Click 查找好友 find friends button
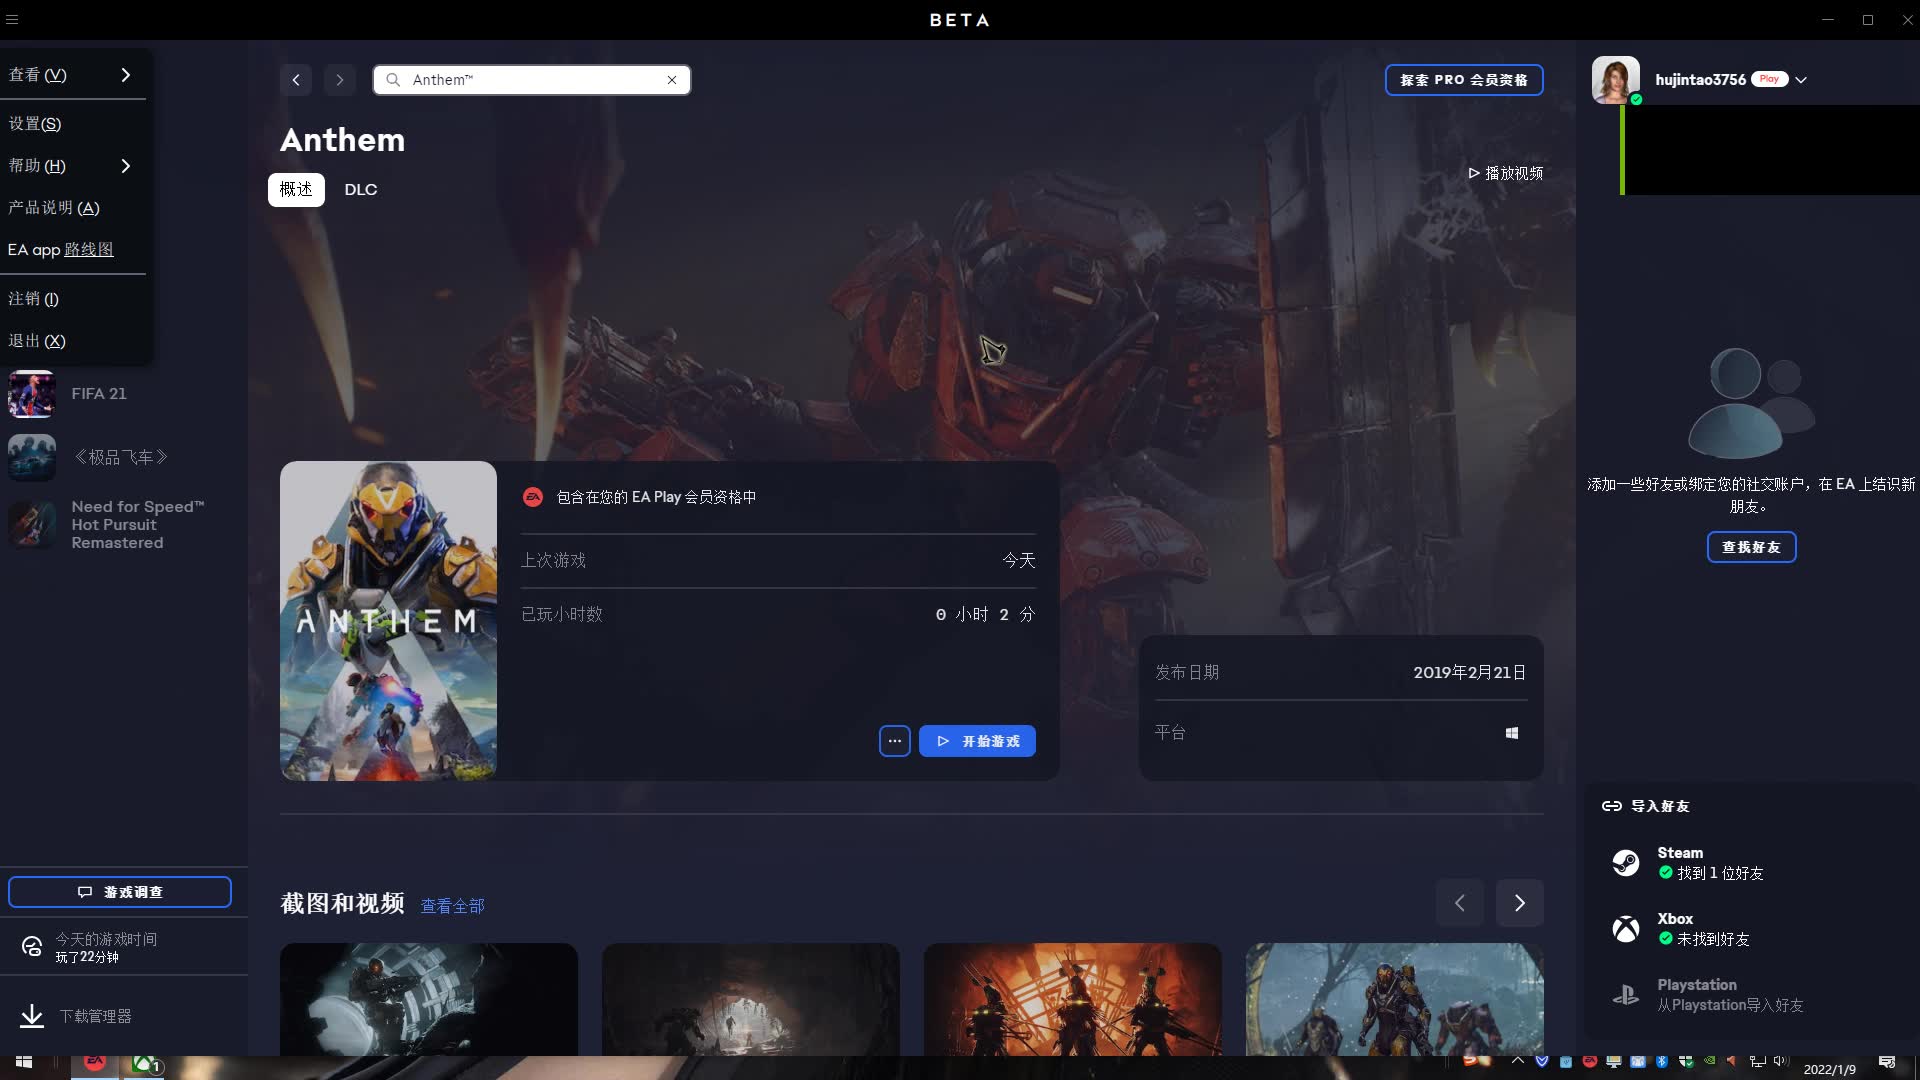 [x=1751, y=547]
